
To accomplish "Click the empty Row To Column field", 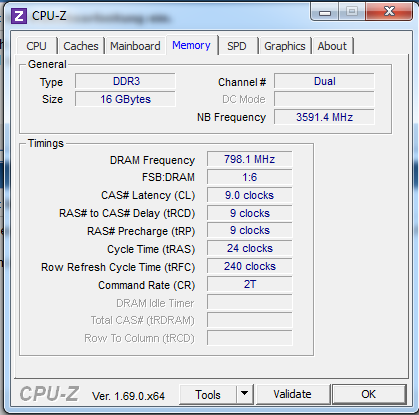I will click(250, 338).
